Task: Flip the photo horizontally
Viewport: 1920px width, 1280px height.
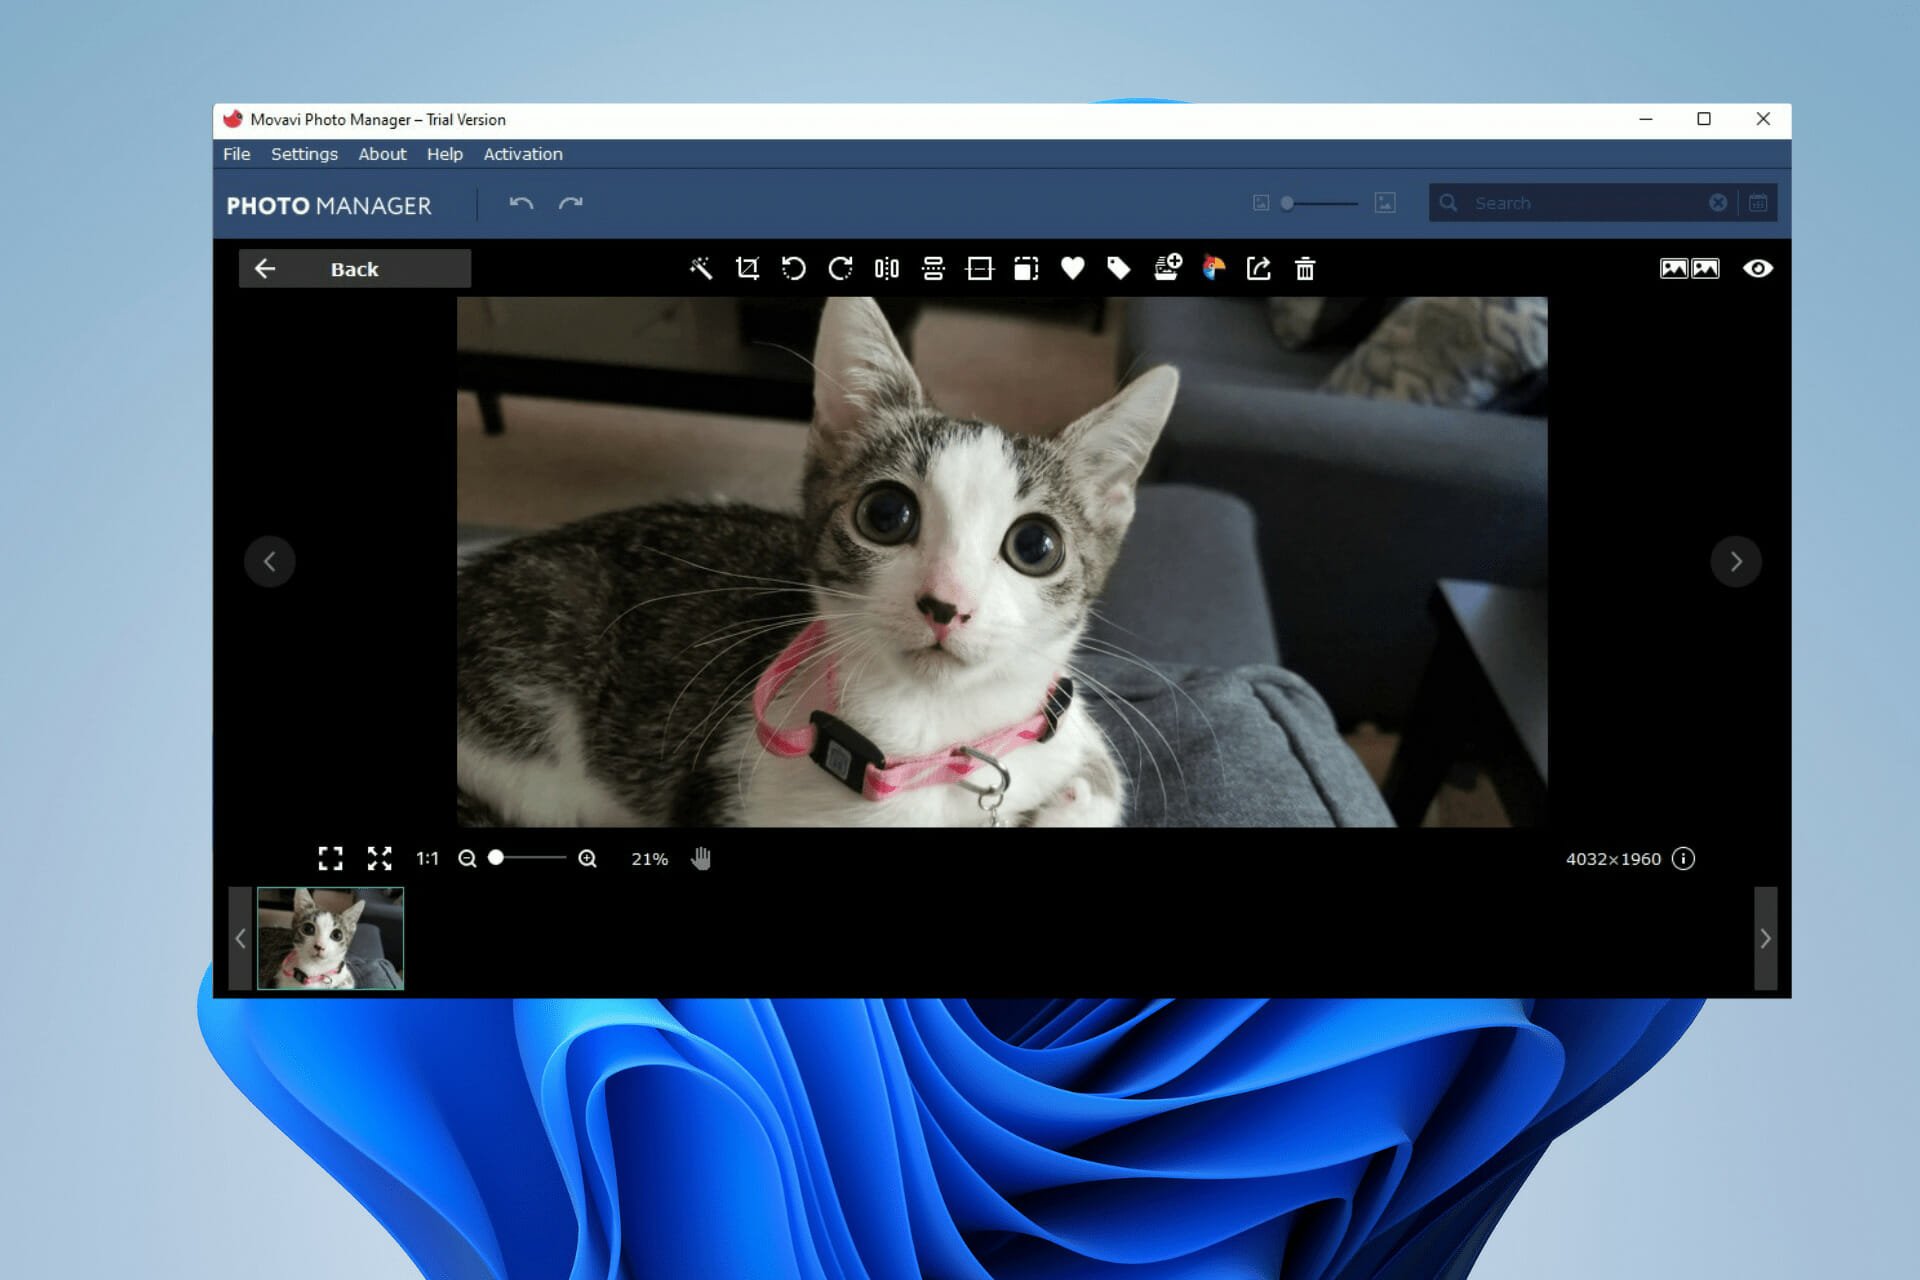Action: pos(886,268)
